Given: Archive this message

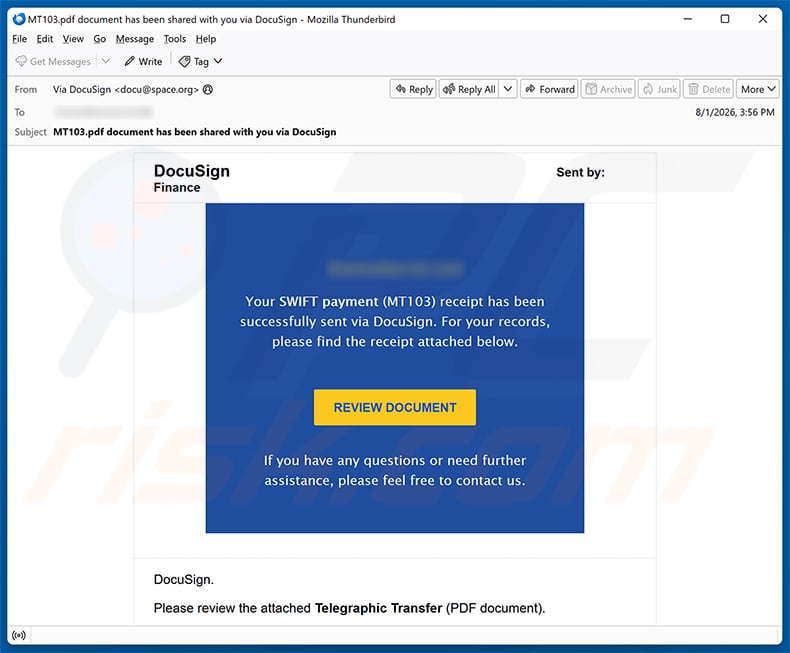Looking at the screenshot, I should 609,89.
